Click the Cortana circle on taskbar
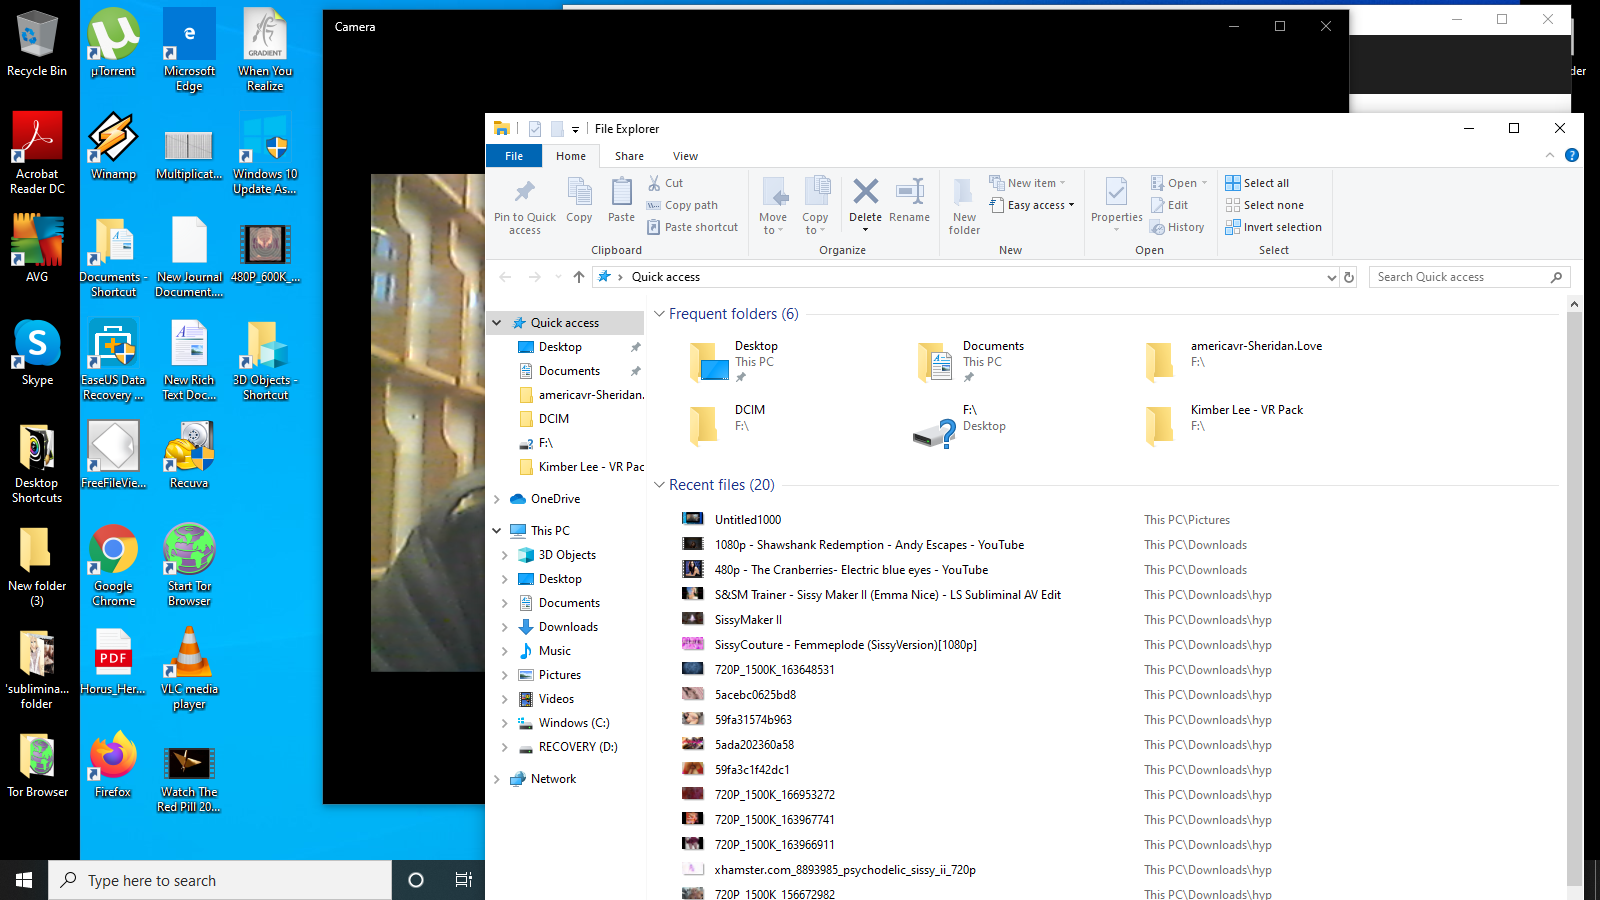The image size is (1600, 900). tap(416, 880)
